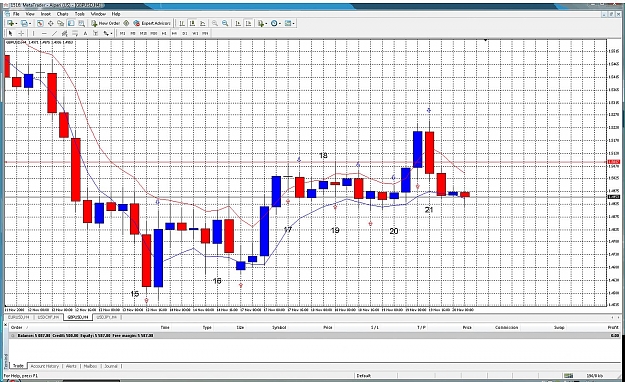The width and height of the screenshot is (625, 382).
Task: Switch chart to line chart style
Action: coord(202,23)
